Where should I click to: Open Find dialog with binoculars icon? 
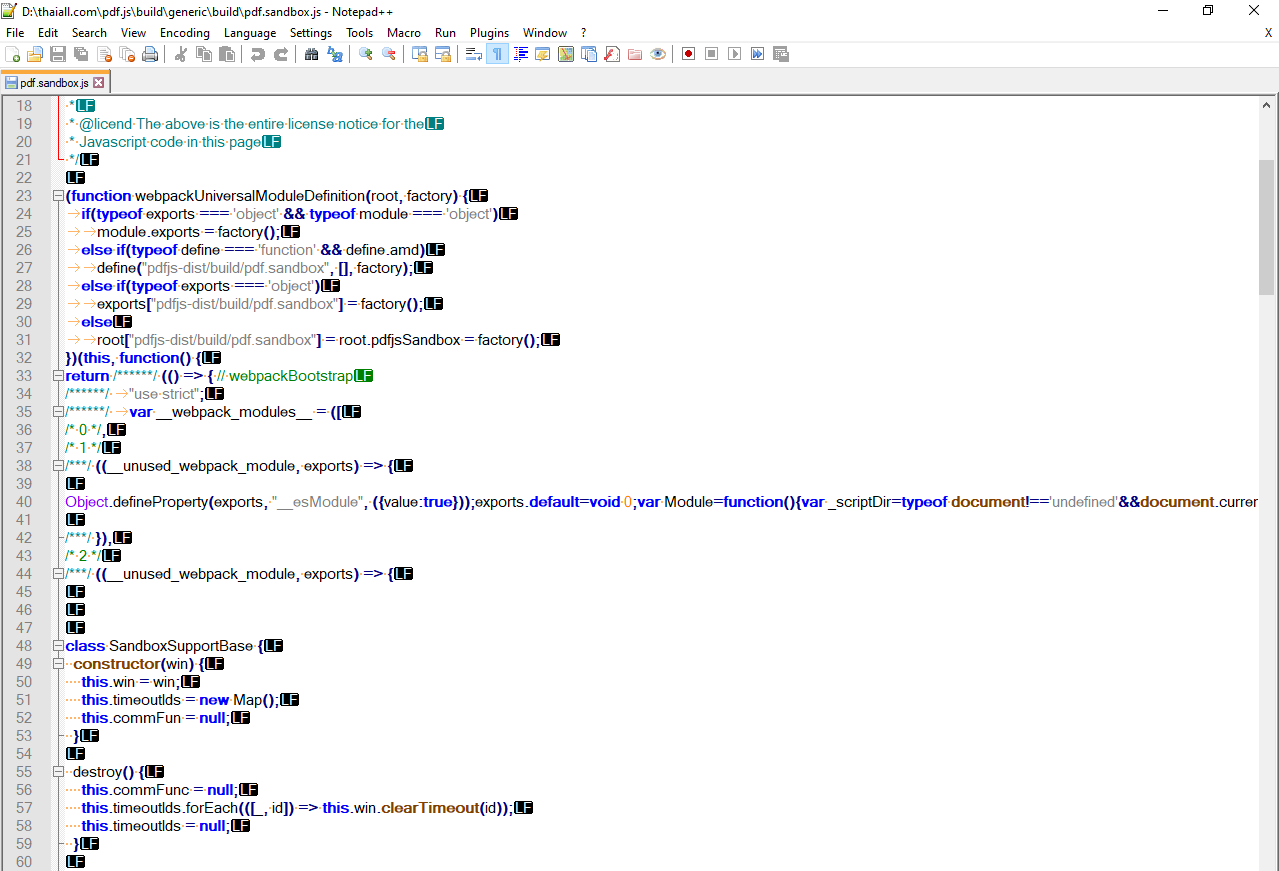point(311,54)
